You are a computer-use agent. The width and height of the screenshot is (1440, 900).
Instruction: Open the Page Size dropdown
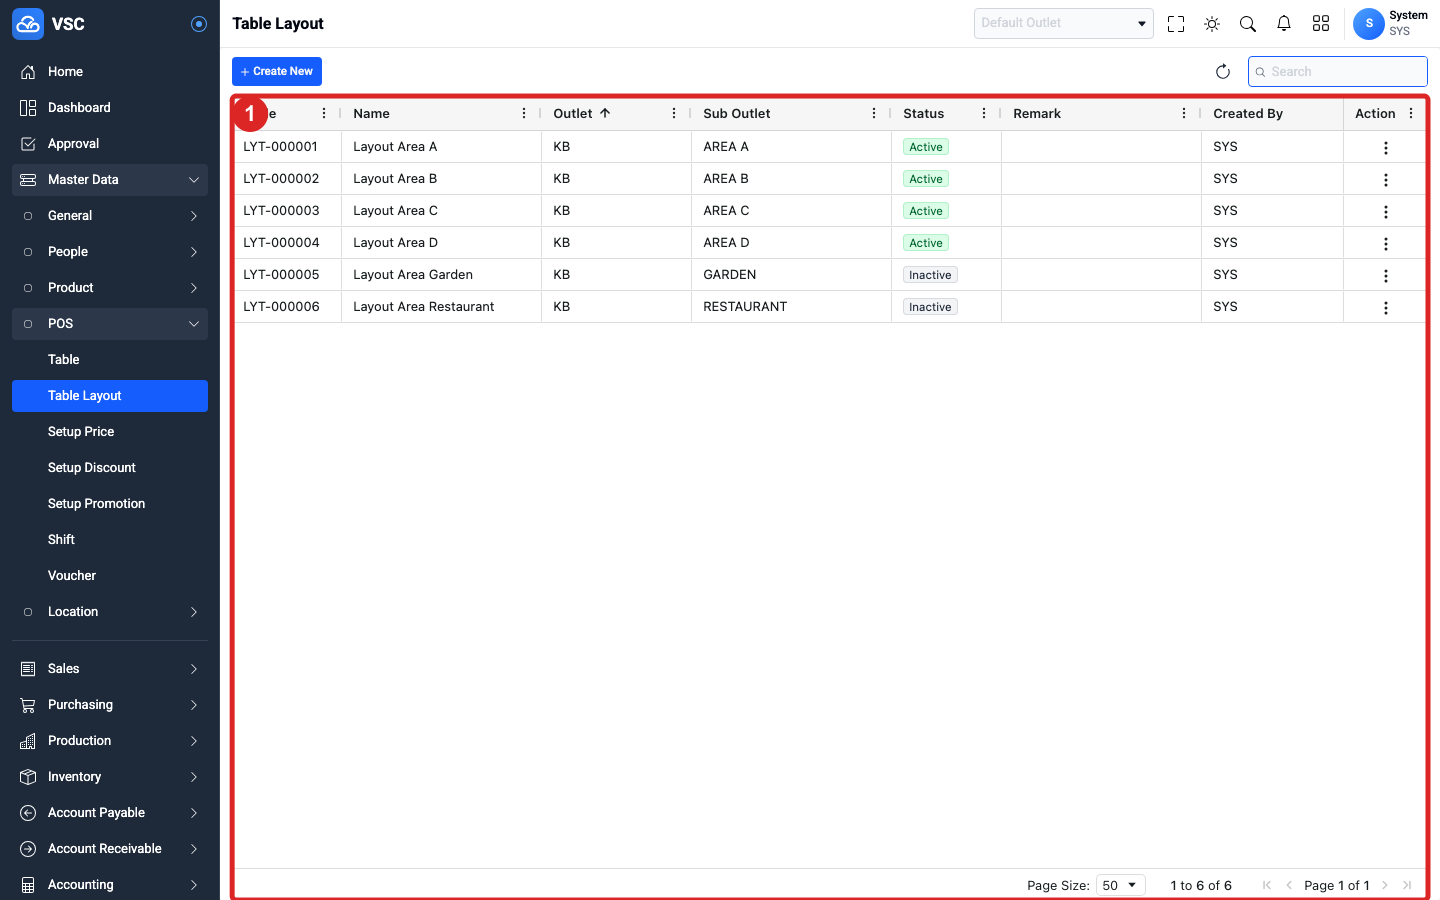1121,885
